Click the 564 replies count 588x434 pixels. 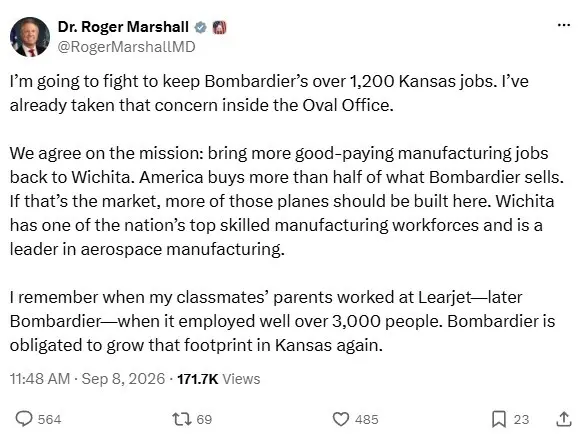point(50,419)
